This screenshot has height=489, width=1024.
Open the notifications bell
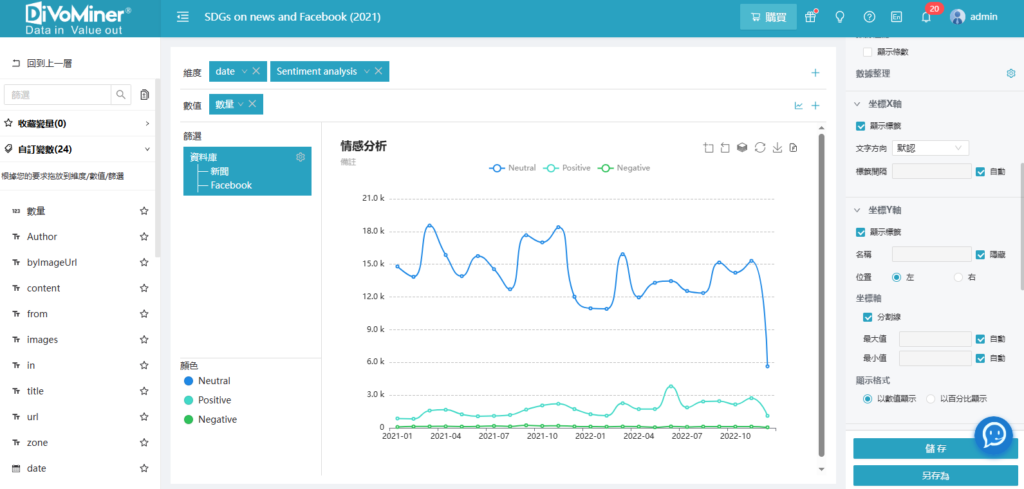pyautogui.click(x=925, y=17)
